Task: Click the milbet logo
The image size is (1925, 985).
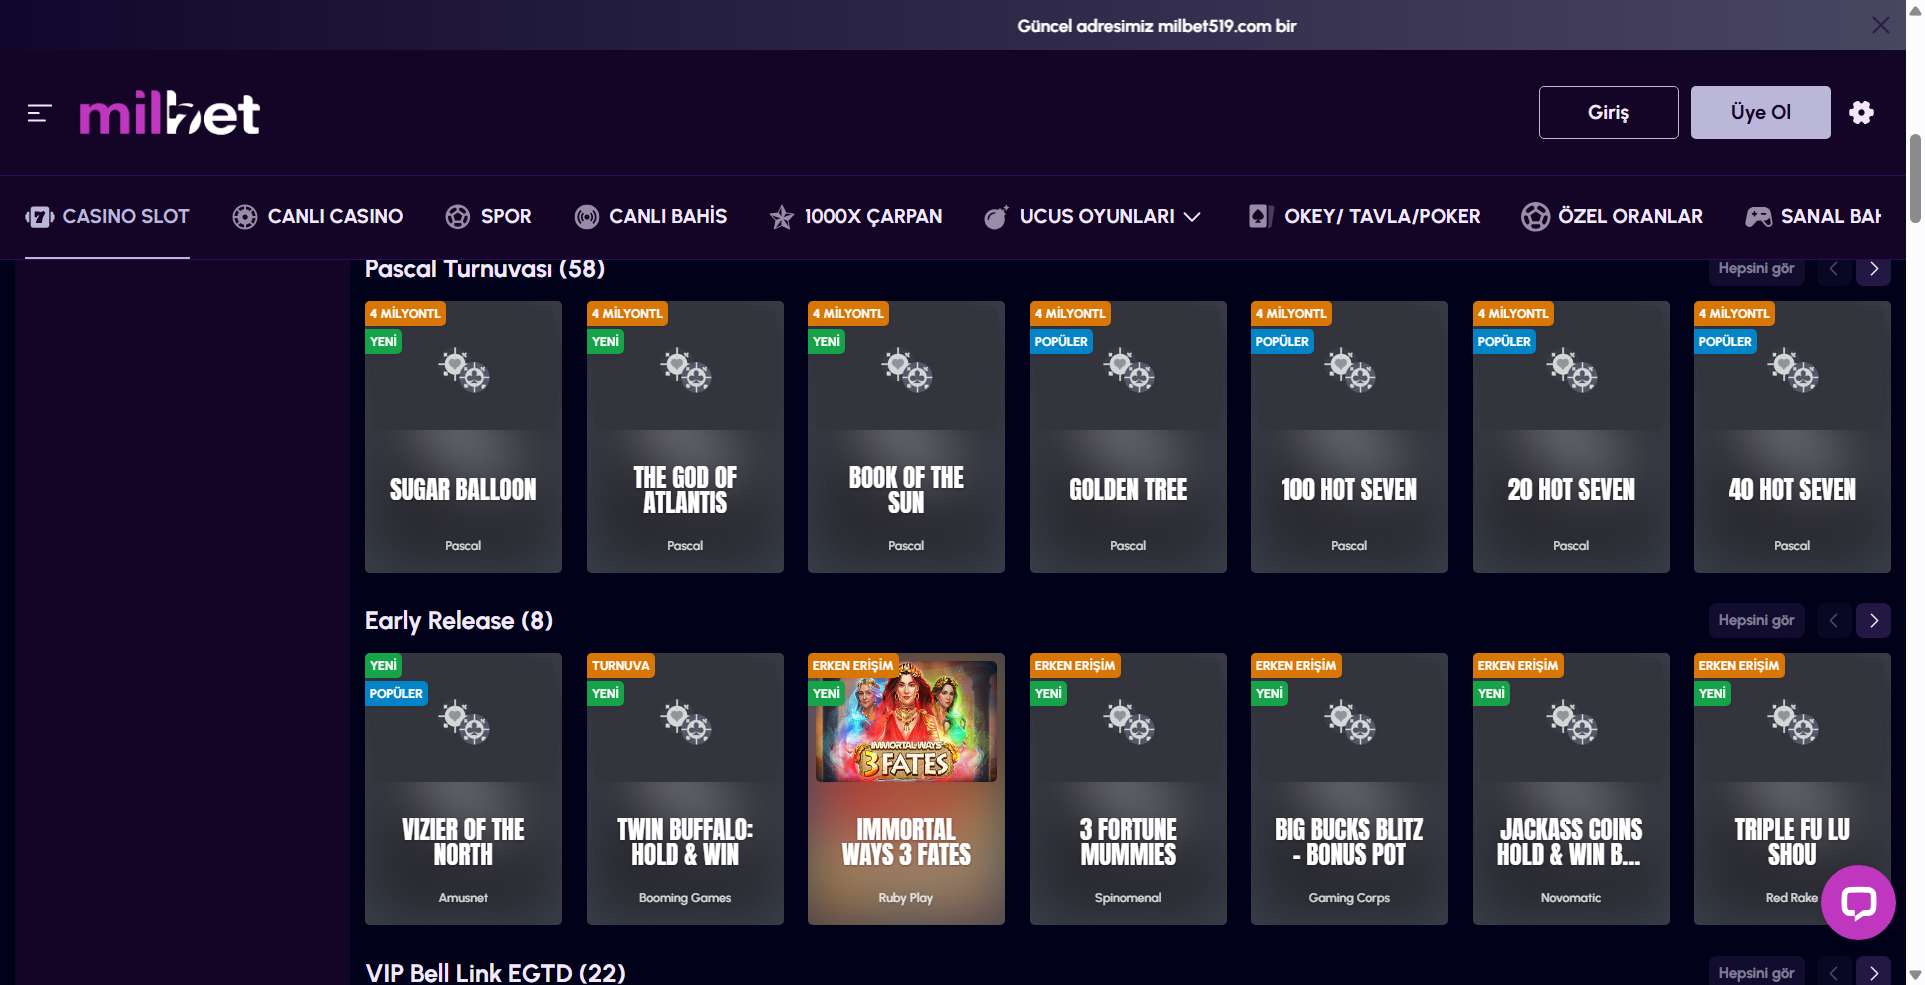Action: click(x=170, y=113)
